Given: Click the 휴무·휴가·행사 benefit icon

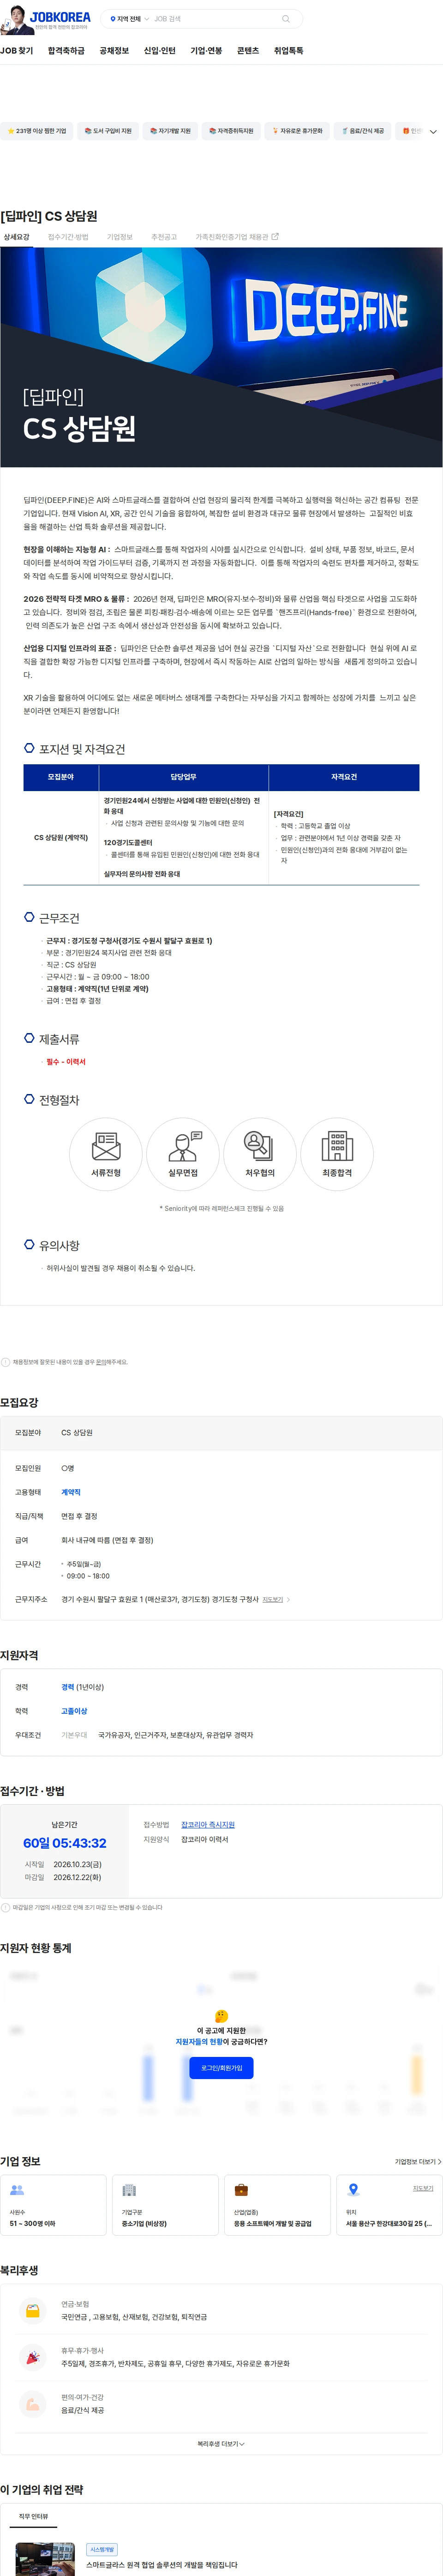Looking at the screenshot, I should tap(33, 2357).
